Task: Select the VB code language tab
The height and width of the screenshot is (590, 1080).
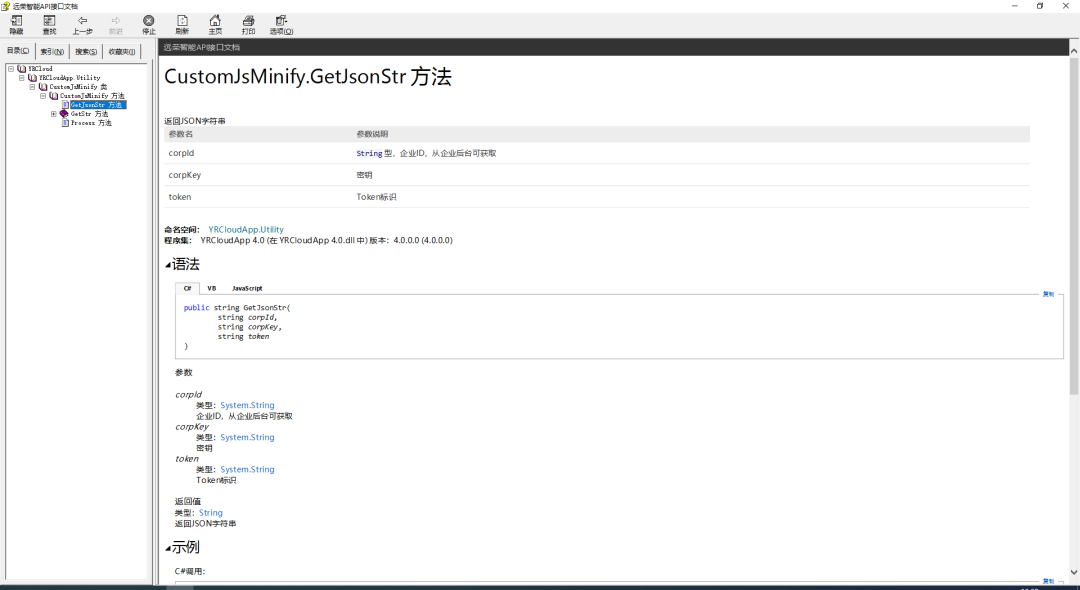Action: click(x=211, y=288)
